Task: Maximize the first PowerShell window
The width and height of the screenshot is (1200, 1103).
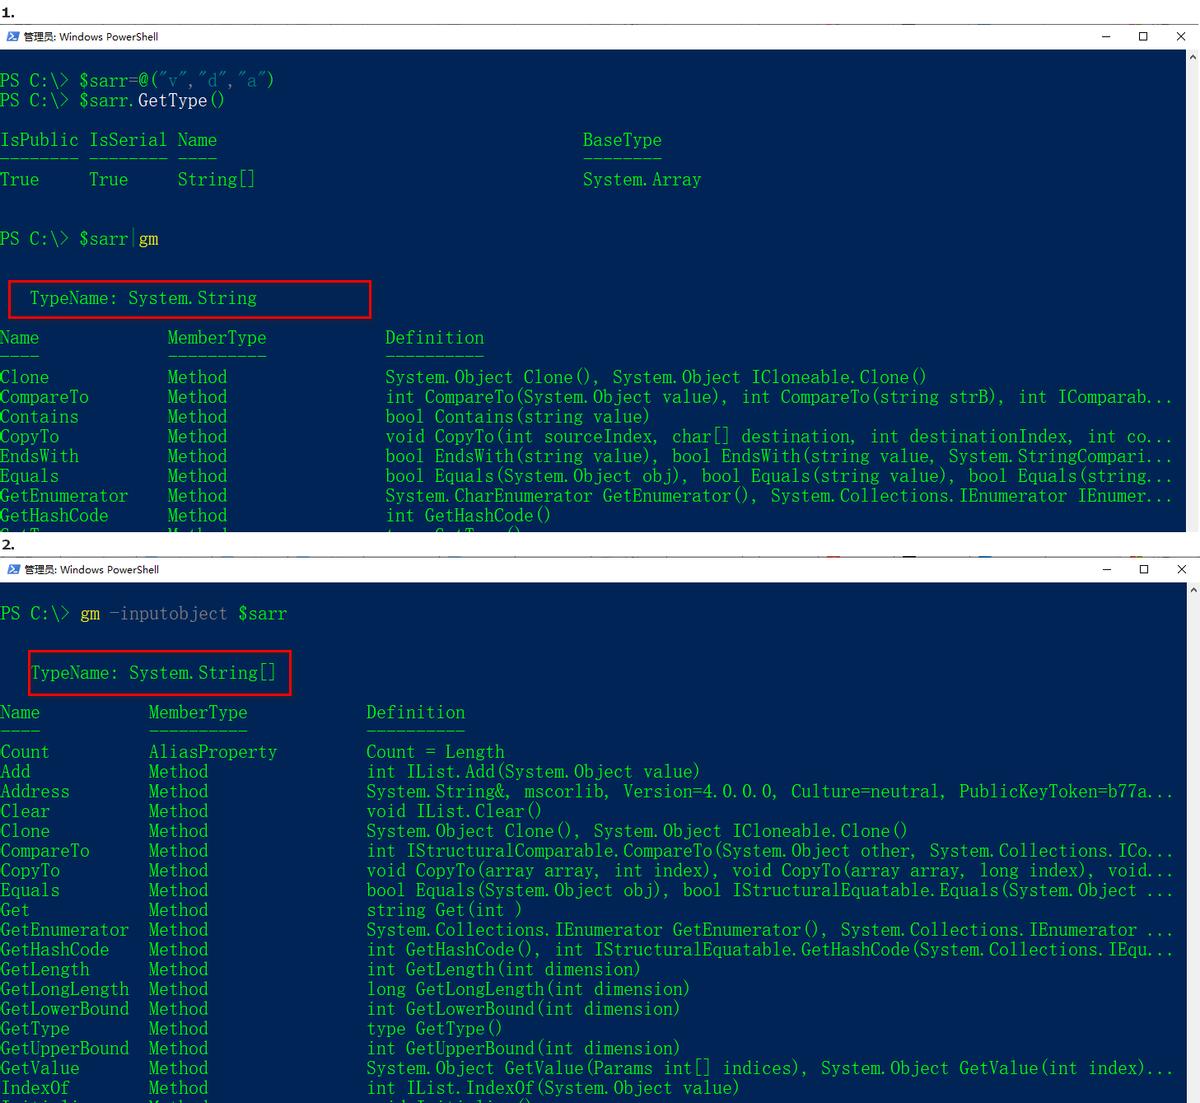Action: [x=1143, y=37]
